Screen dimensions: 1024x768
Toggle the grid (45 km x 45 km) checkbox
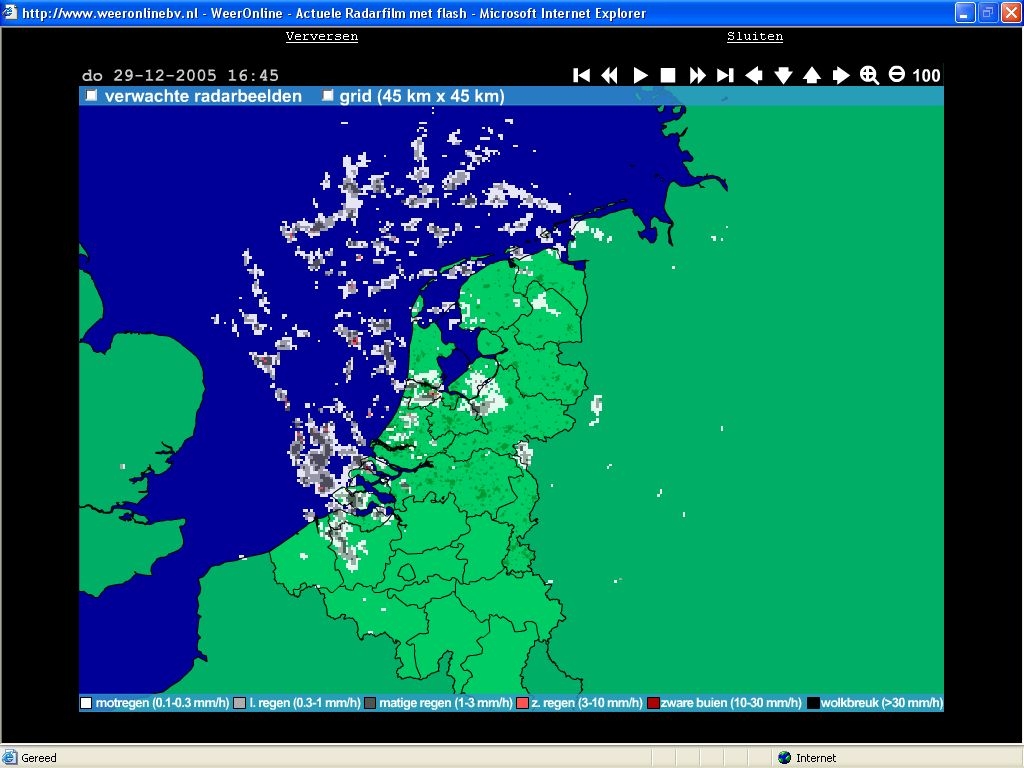point(327,96)
